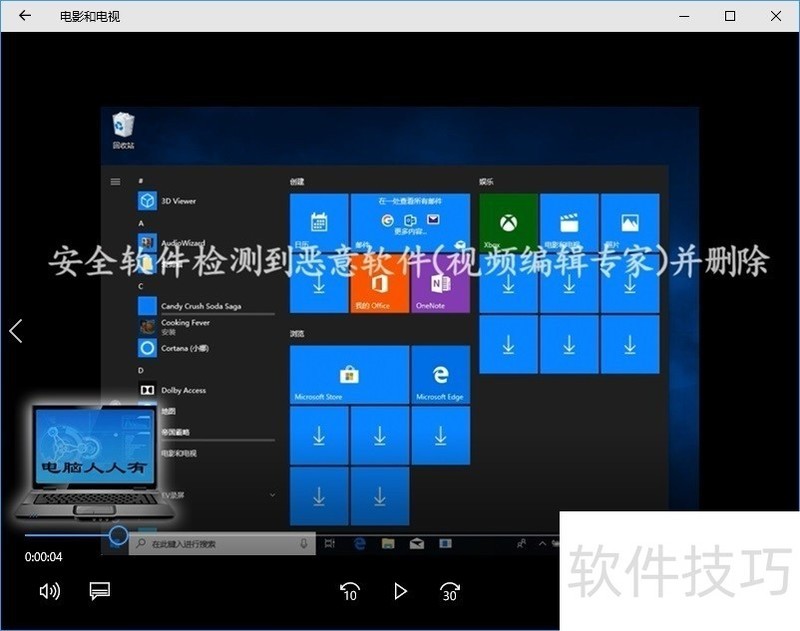Viewport: 800px width, 631px height.
Task: Click the purple OneNote tile
Action: (x=440, y=284)
